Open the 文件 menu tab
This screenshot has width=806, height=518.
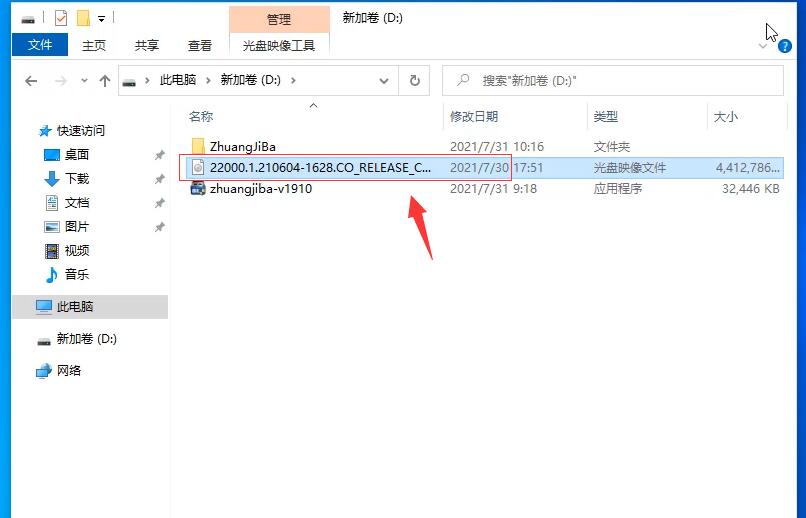40,45
